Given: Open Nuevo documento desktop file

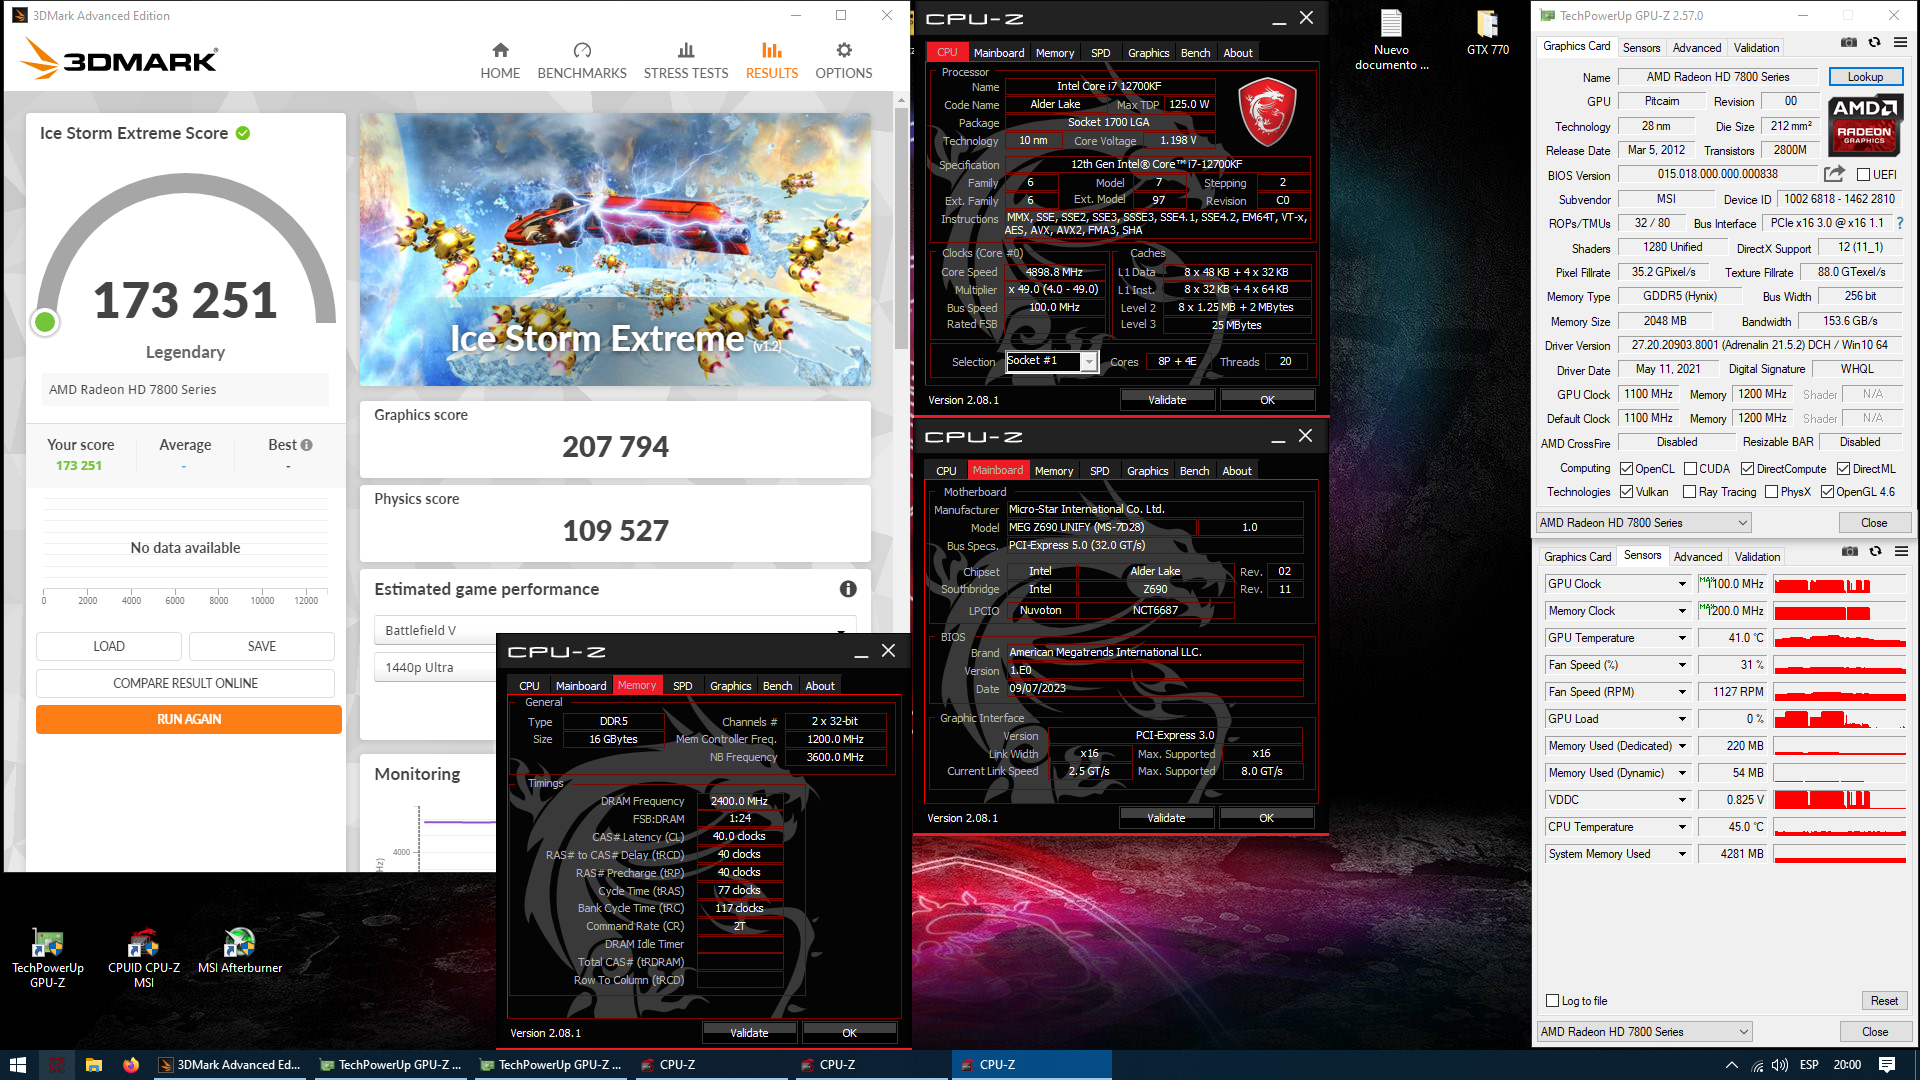Looking at the screenshot, I should point(1391,40).
